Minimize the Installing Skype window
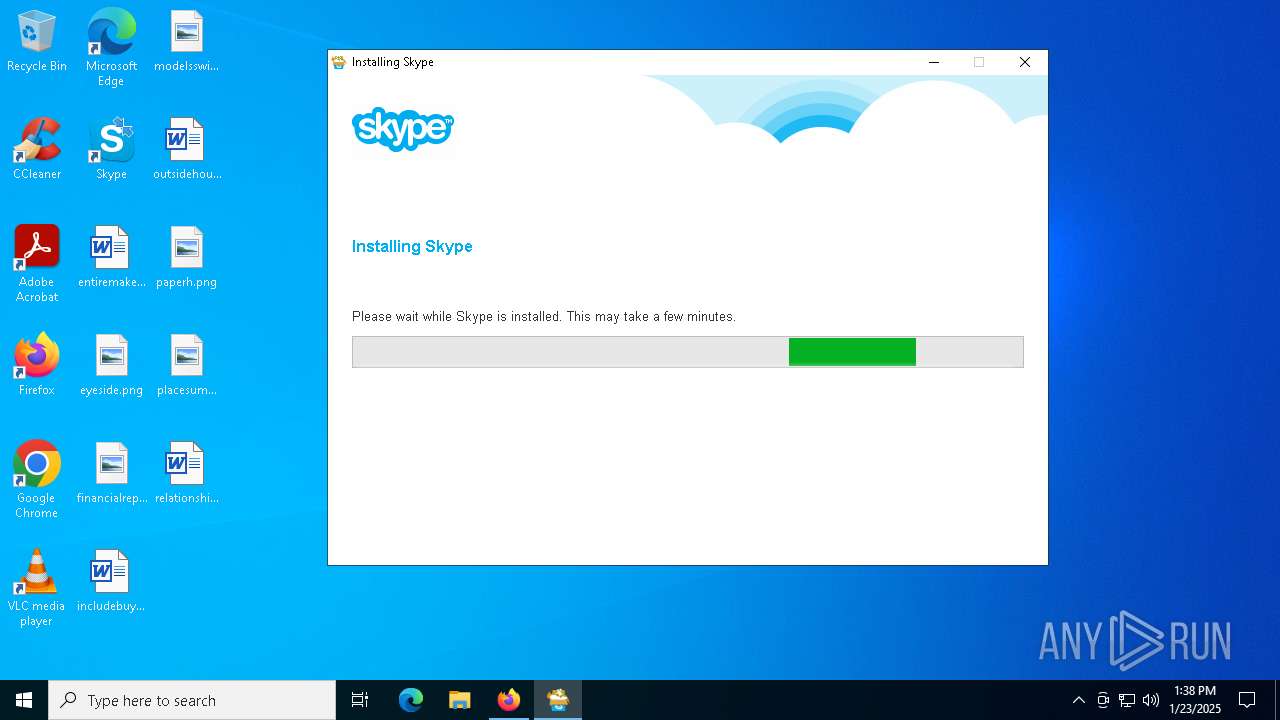The width and height of the screenshot is (1280, 720). pos(934,62)
